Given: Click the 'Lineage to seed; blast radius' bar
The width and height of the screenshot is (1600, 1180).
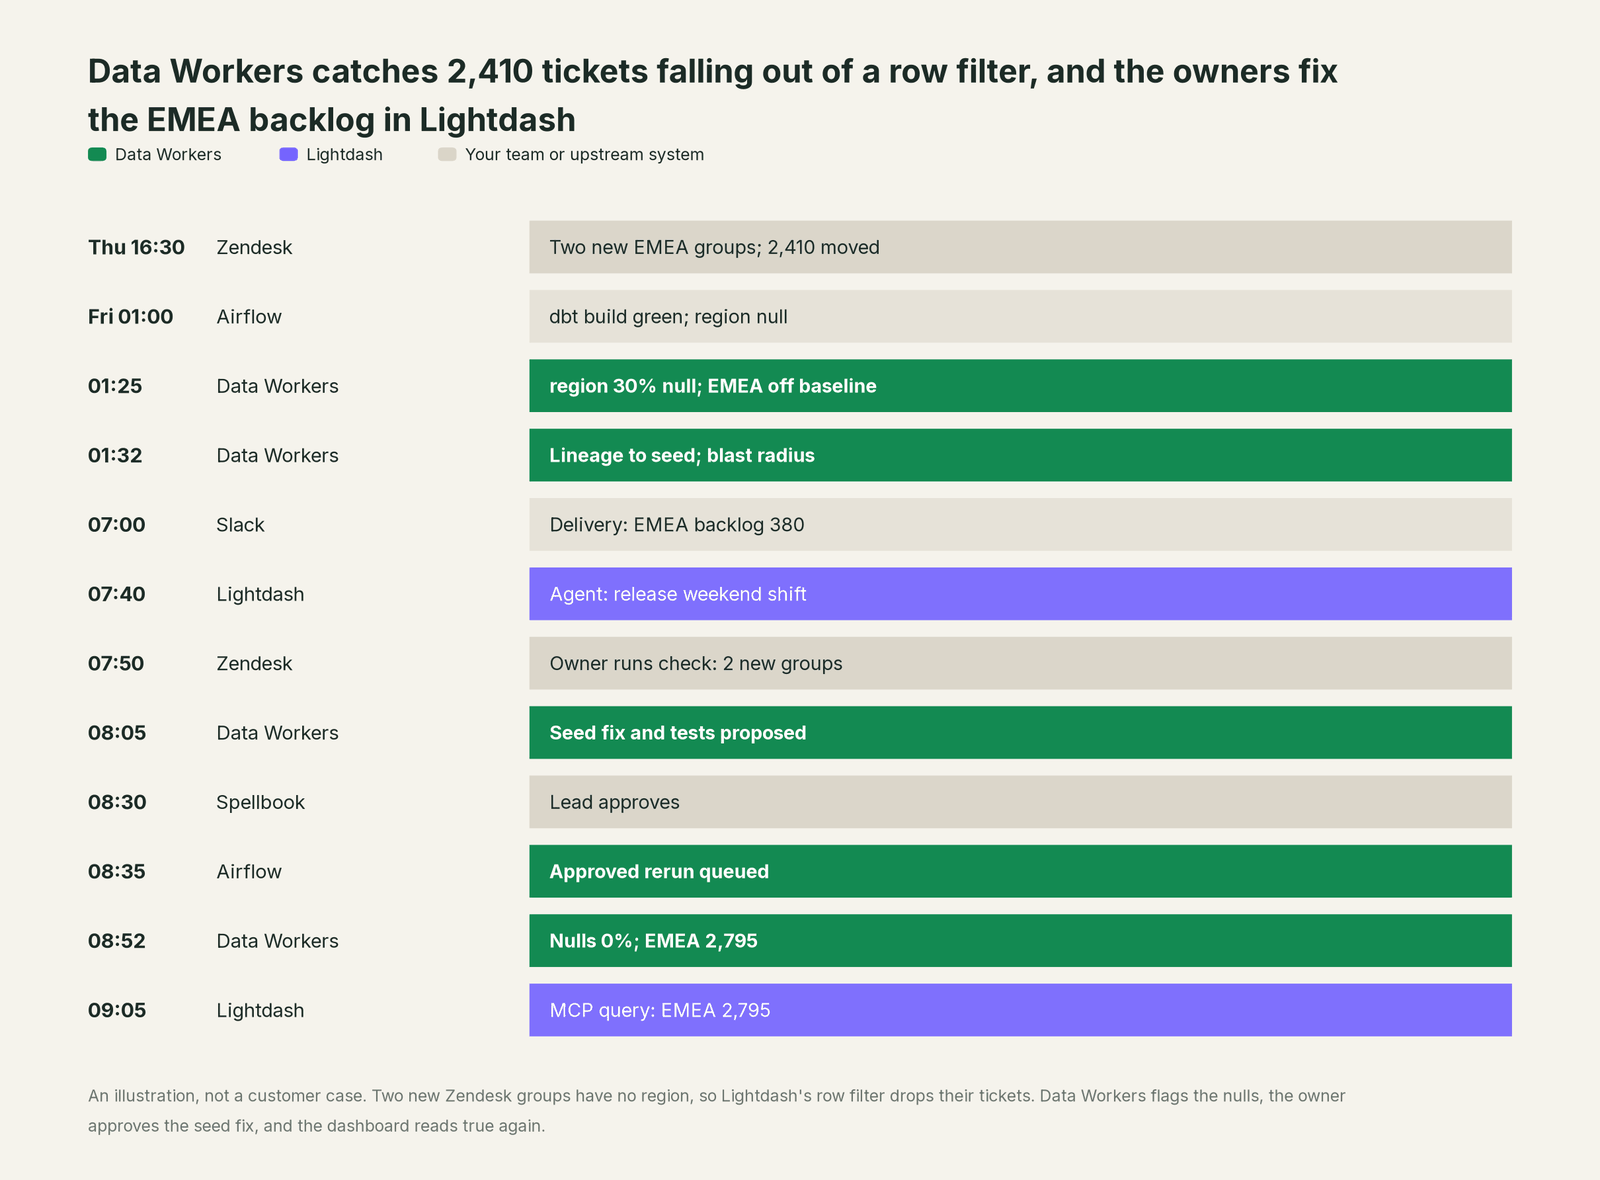Looking at the screenshot, I should (1020, 455).
